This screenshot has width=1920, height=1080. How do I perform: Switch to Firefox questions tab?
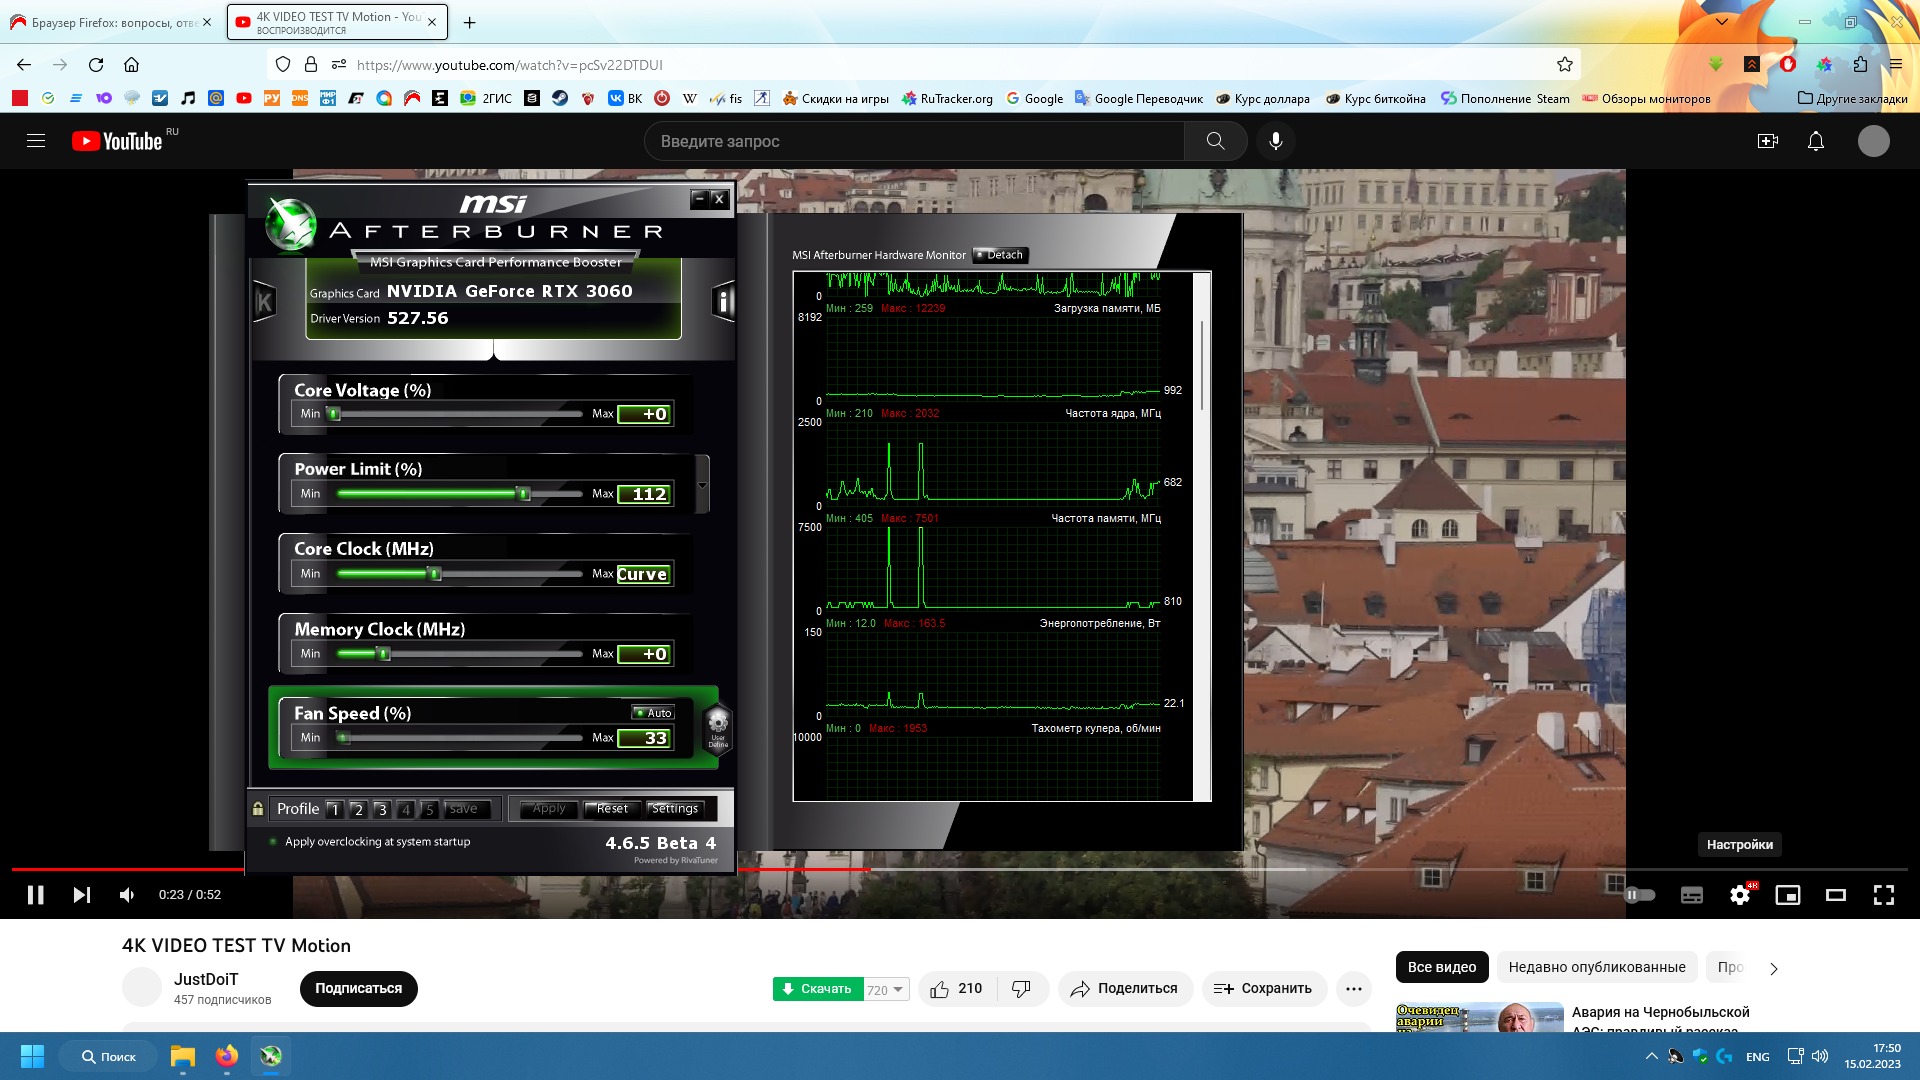112,22
